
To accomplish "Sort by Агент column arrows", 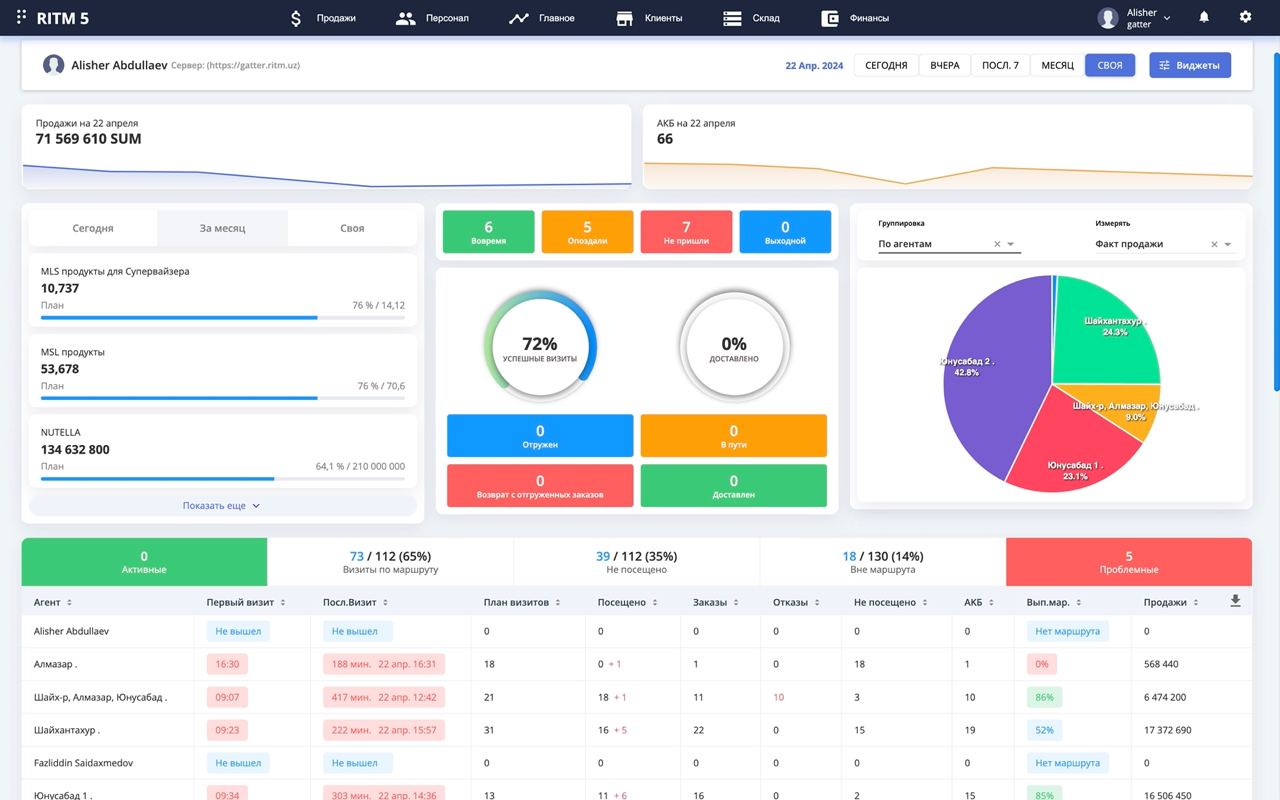I will tap(69, 603).
